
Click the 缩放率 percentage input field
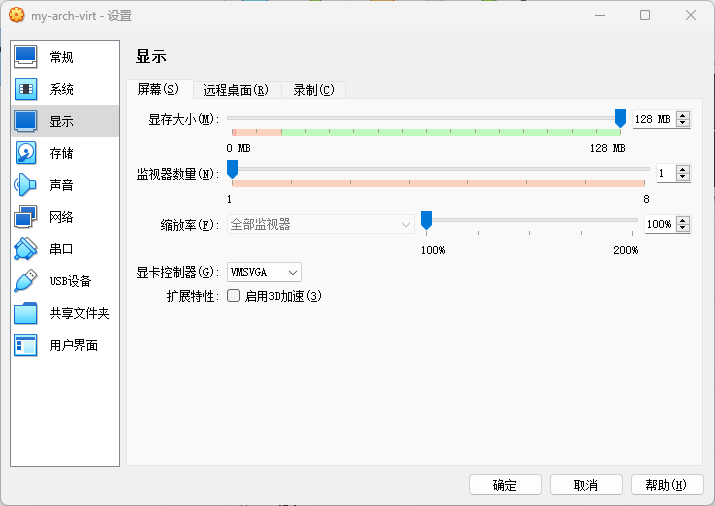[x=658, y=225]
